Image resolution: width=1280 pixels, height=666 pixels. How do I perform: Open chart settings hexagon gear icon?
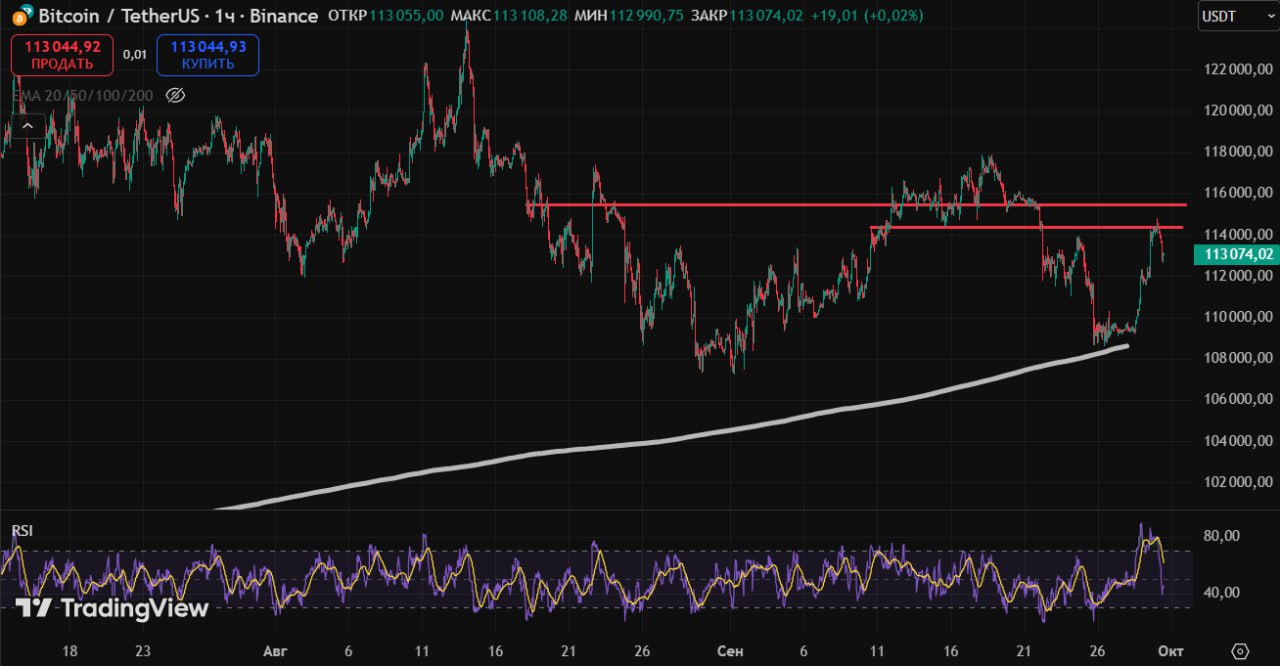point(1240,651)
